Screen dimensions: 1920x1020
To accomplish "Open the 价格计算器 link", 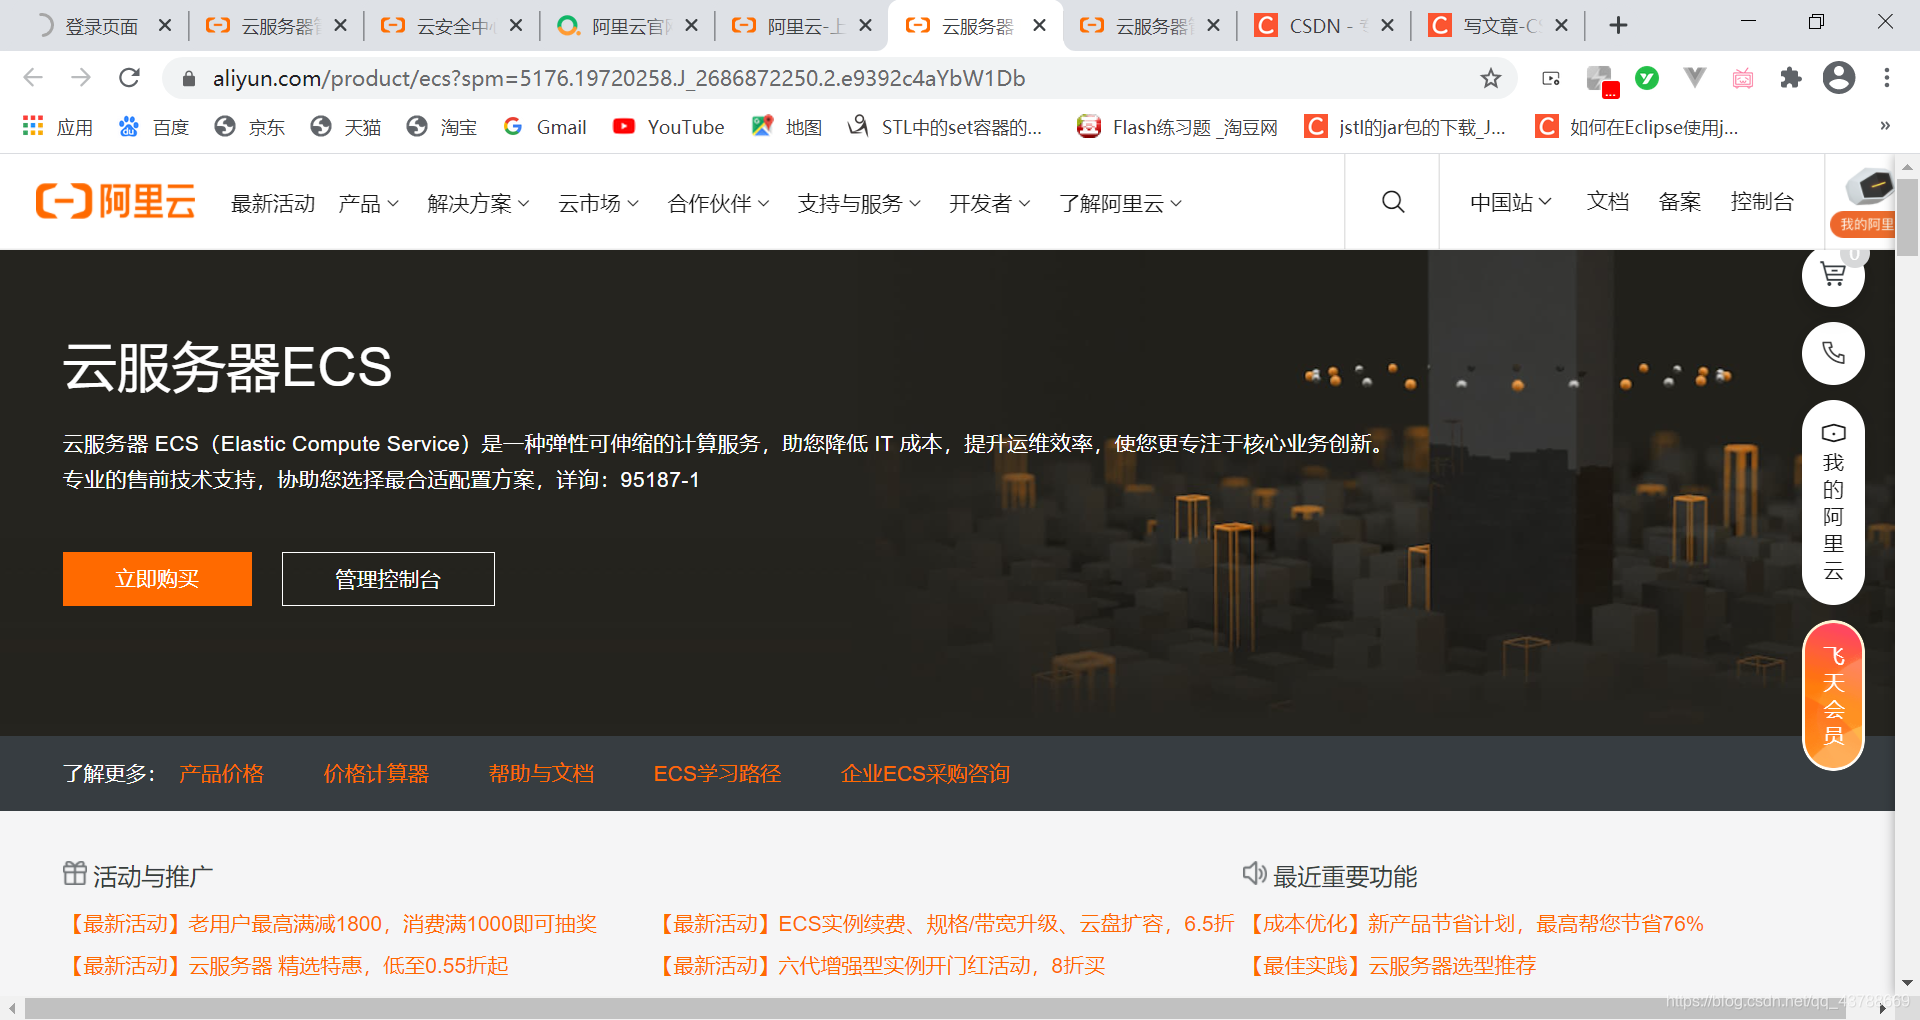I will point(376,773).
